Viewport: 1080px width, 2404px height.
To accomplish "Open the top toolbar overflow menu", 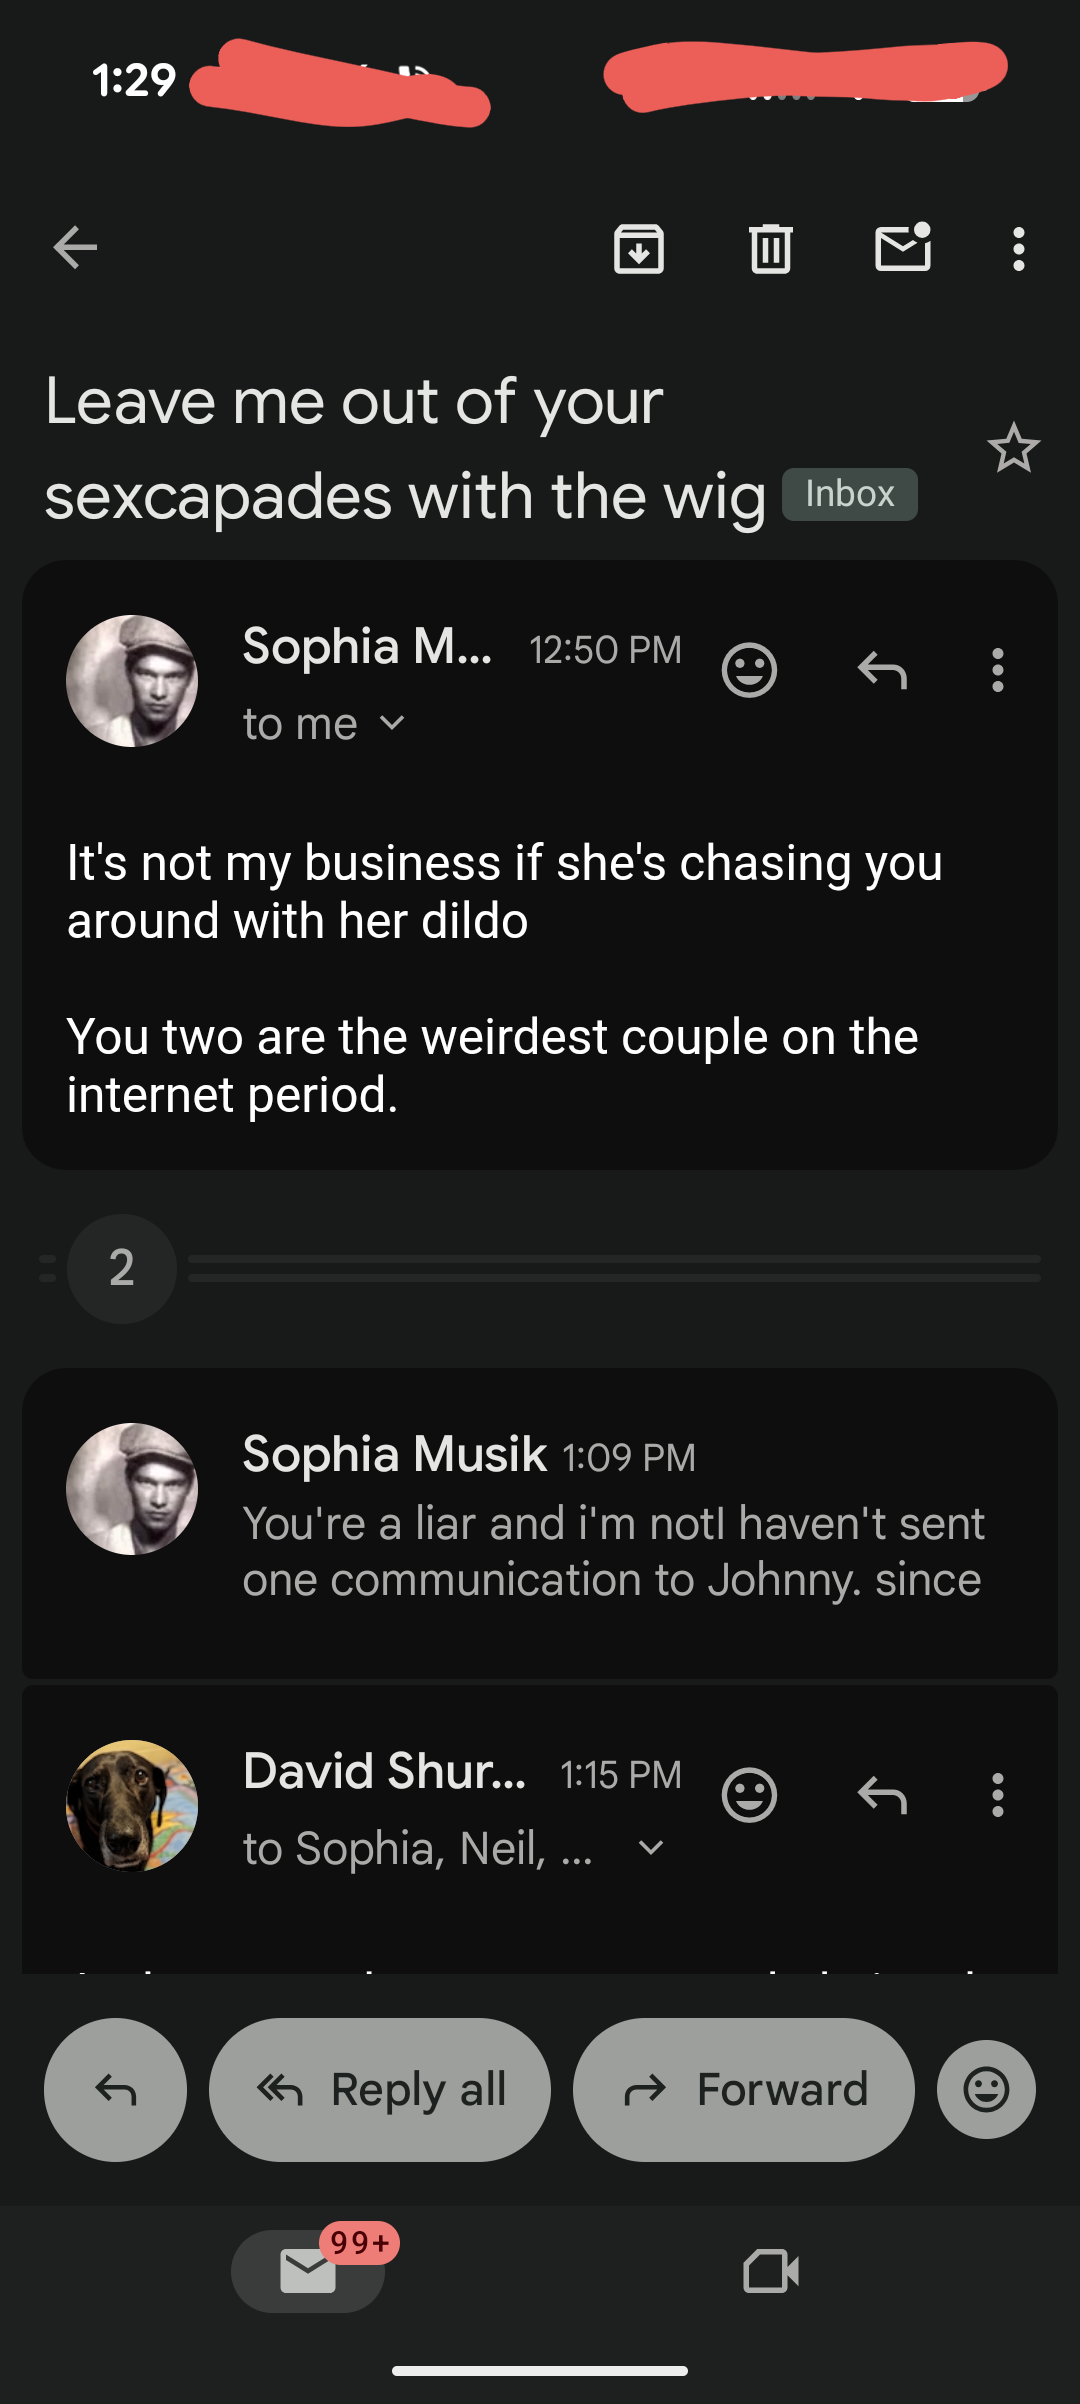I will (x=1018, y=248).
